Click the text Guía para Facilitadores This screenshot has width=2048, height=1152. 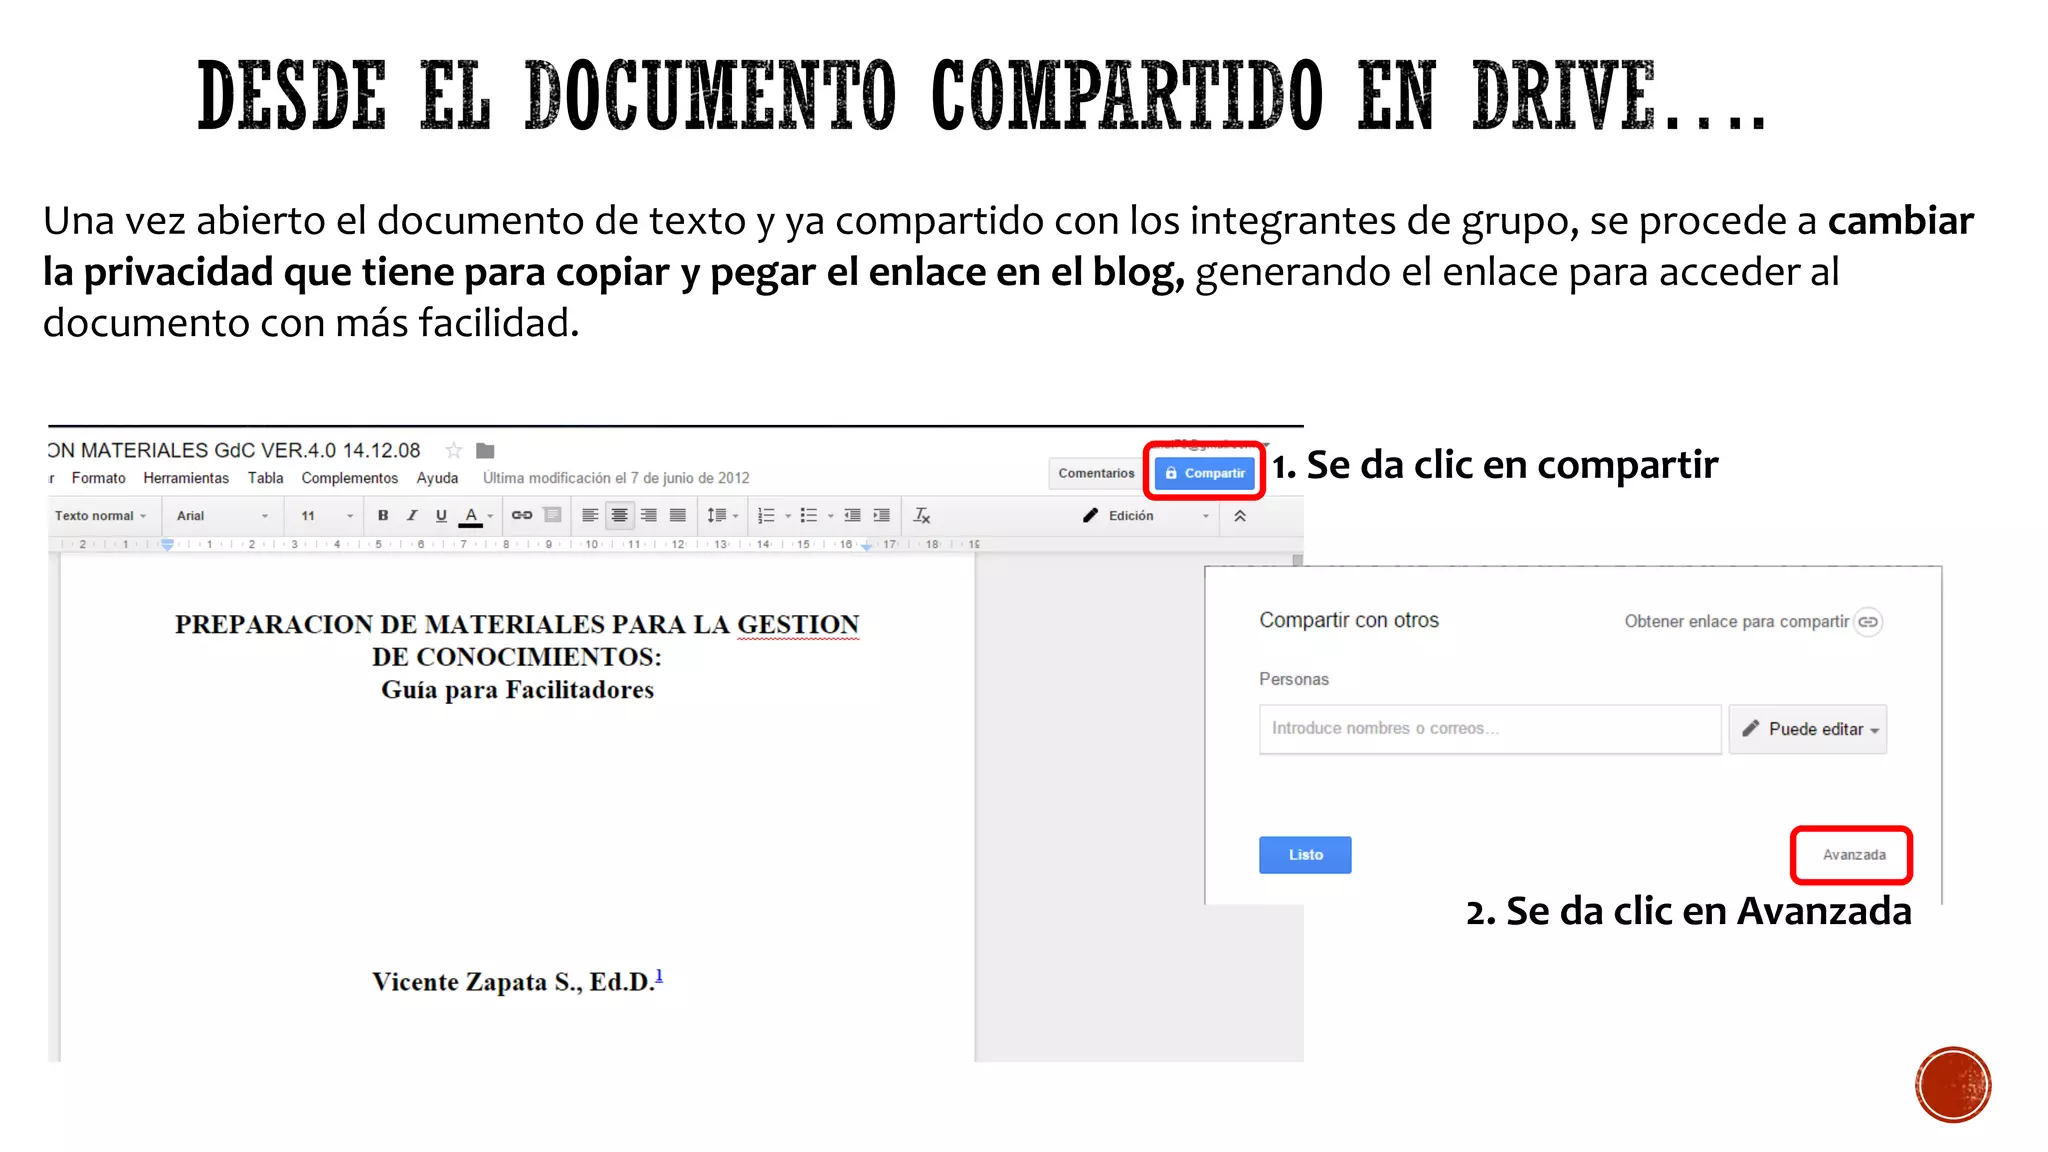517,690
